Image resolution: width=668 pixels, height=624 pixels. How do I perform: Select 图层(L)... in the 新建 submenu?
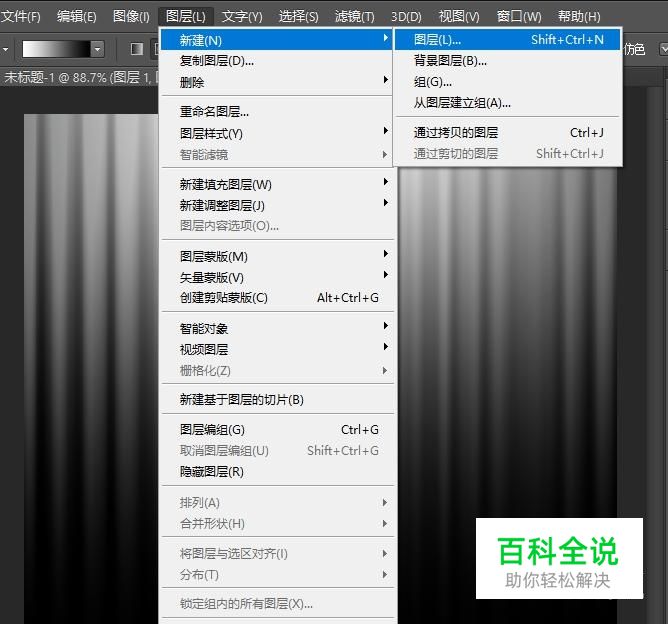click(507, 40)
